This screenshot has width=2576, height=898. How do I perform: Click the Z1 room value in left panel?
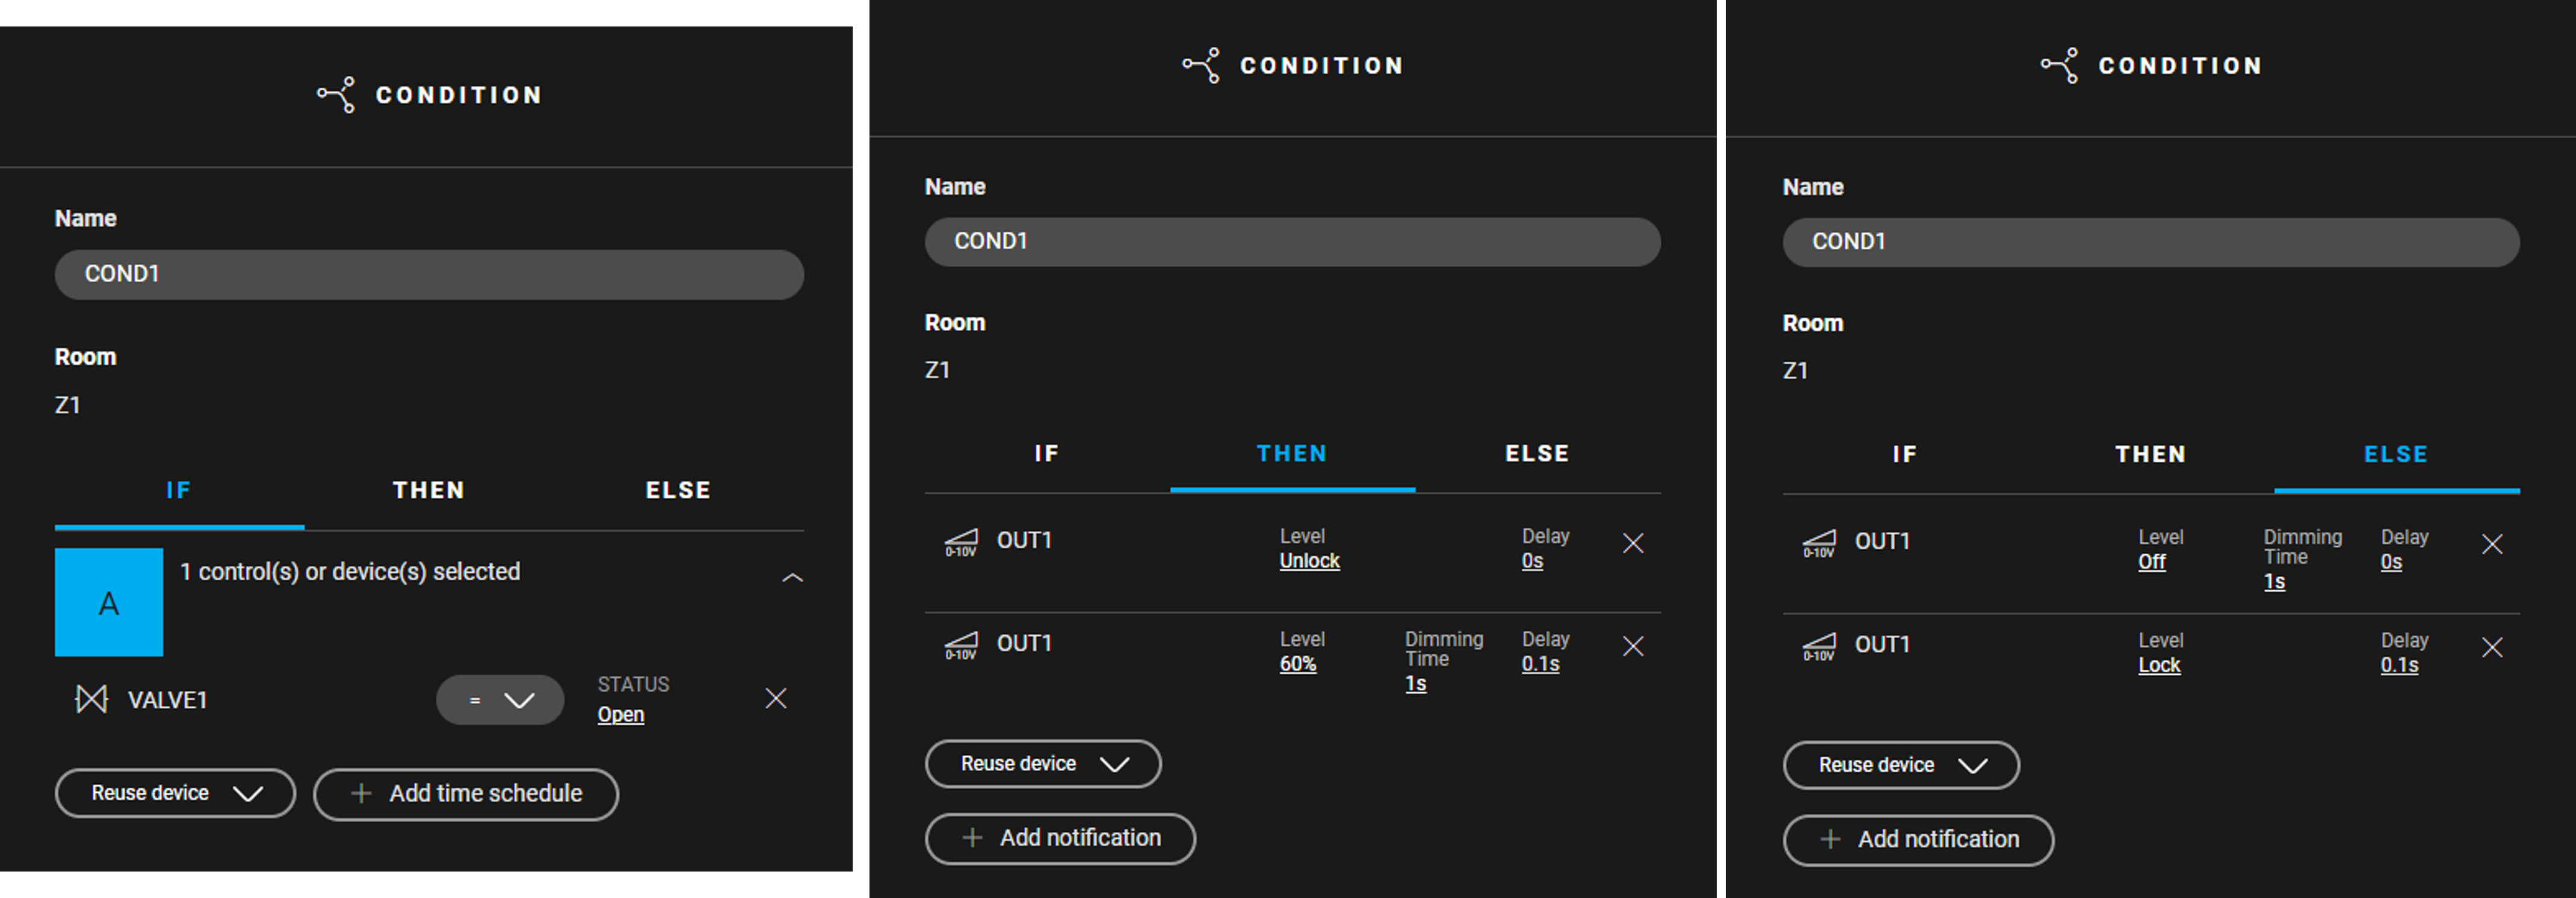tap(67, 405)
